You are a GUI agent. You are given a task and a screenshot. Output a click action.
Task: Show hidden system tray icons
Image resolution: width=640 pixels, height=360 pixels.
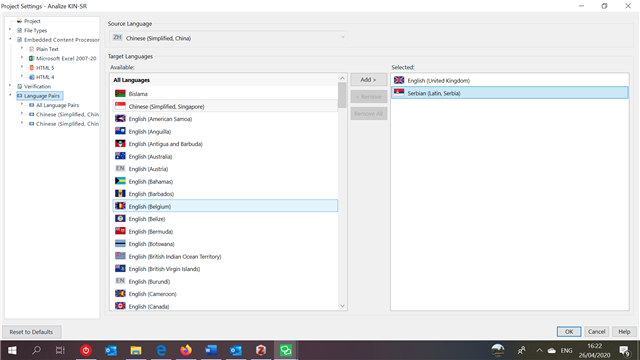539,350
